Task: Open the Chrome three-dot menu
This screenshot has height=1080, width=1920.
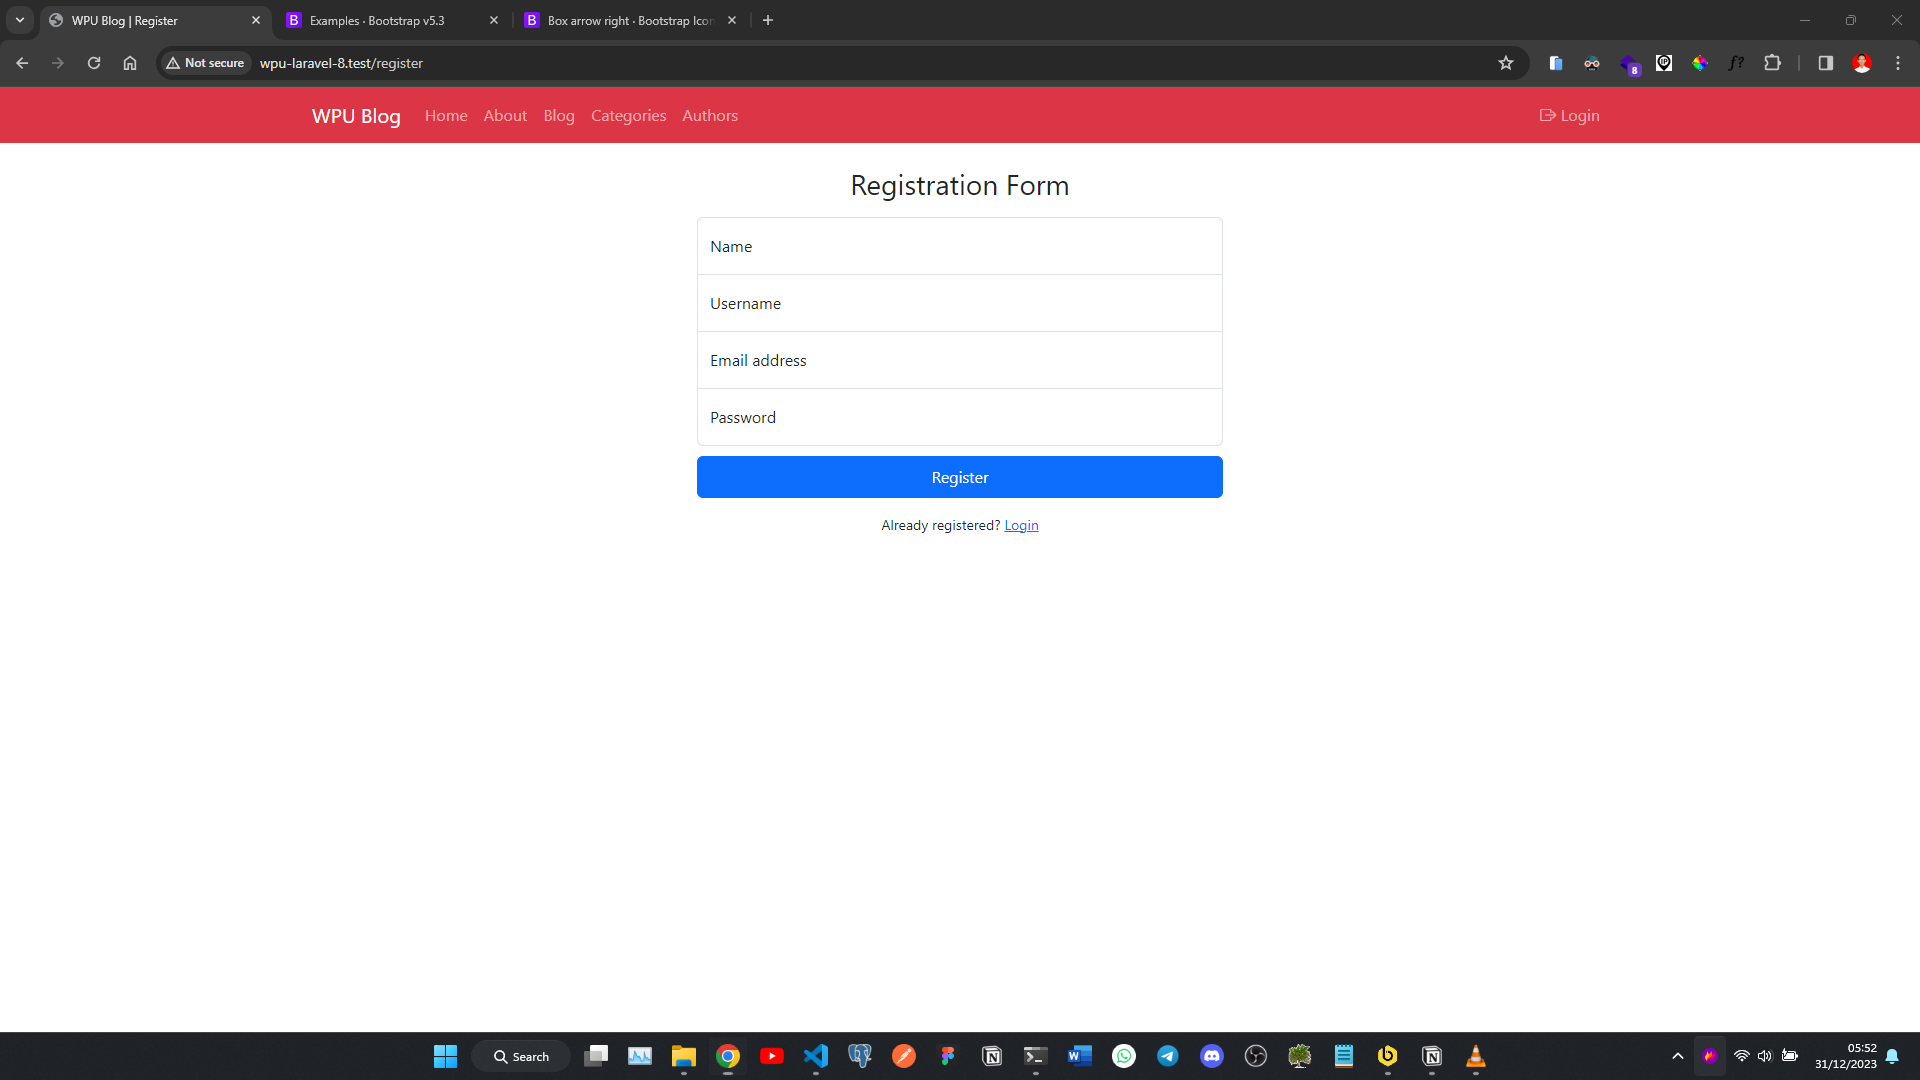Action: click(1897, 62)
